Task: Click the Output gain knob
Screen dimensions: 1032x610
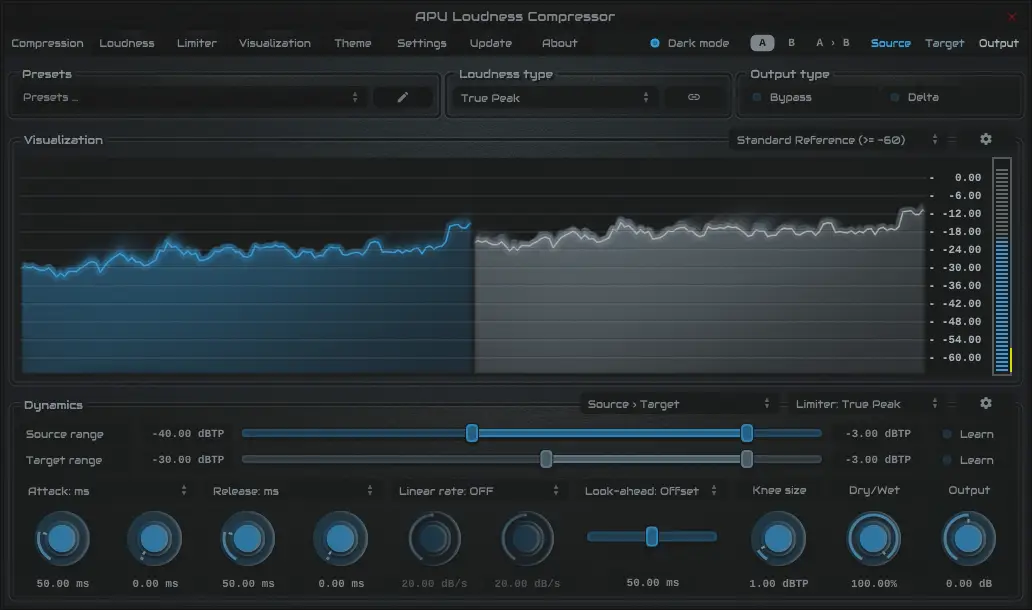Action: click(969, 540)
